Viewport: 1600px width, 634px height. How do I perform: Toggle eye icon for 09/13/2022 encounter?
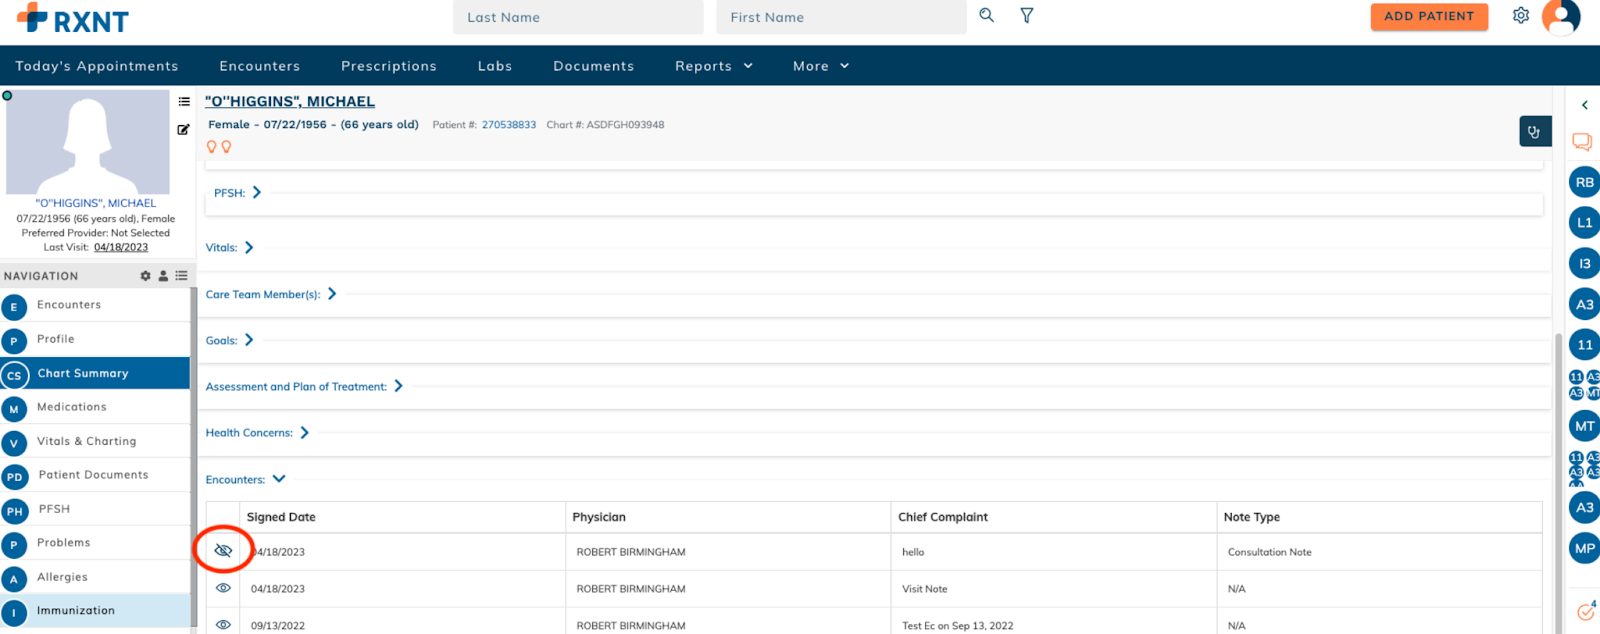point(223,624)
